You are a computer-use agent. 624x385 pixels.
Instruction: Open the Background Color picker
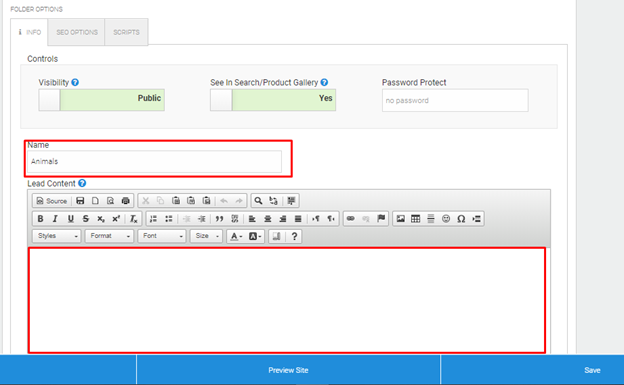click(255, 236)
